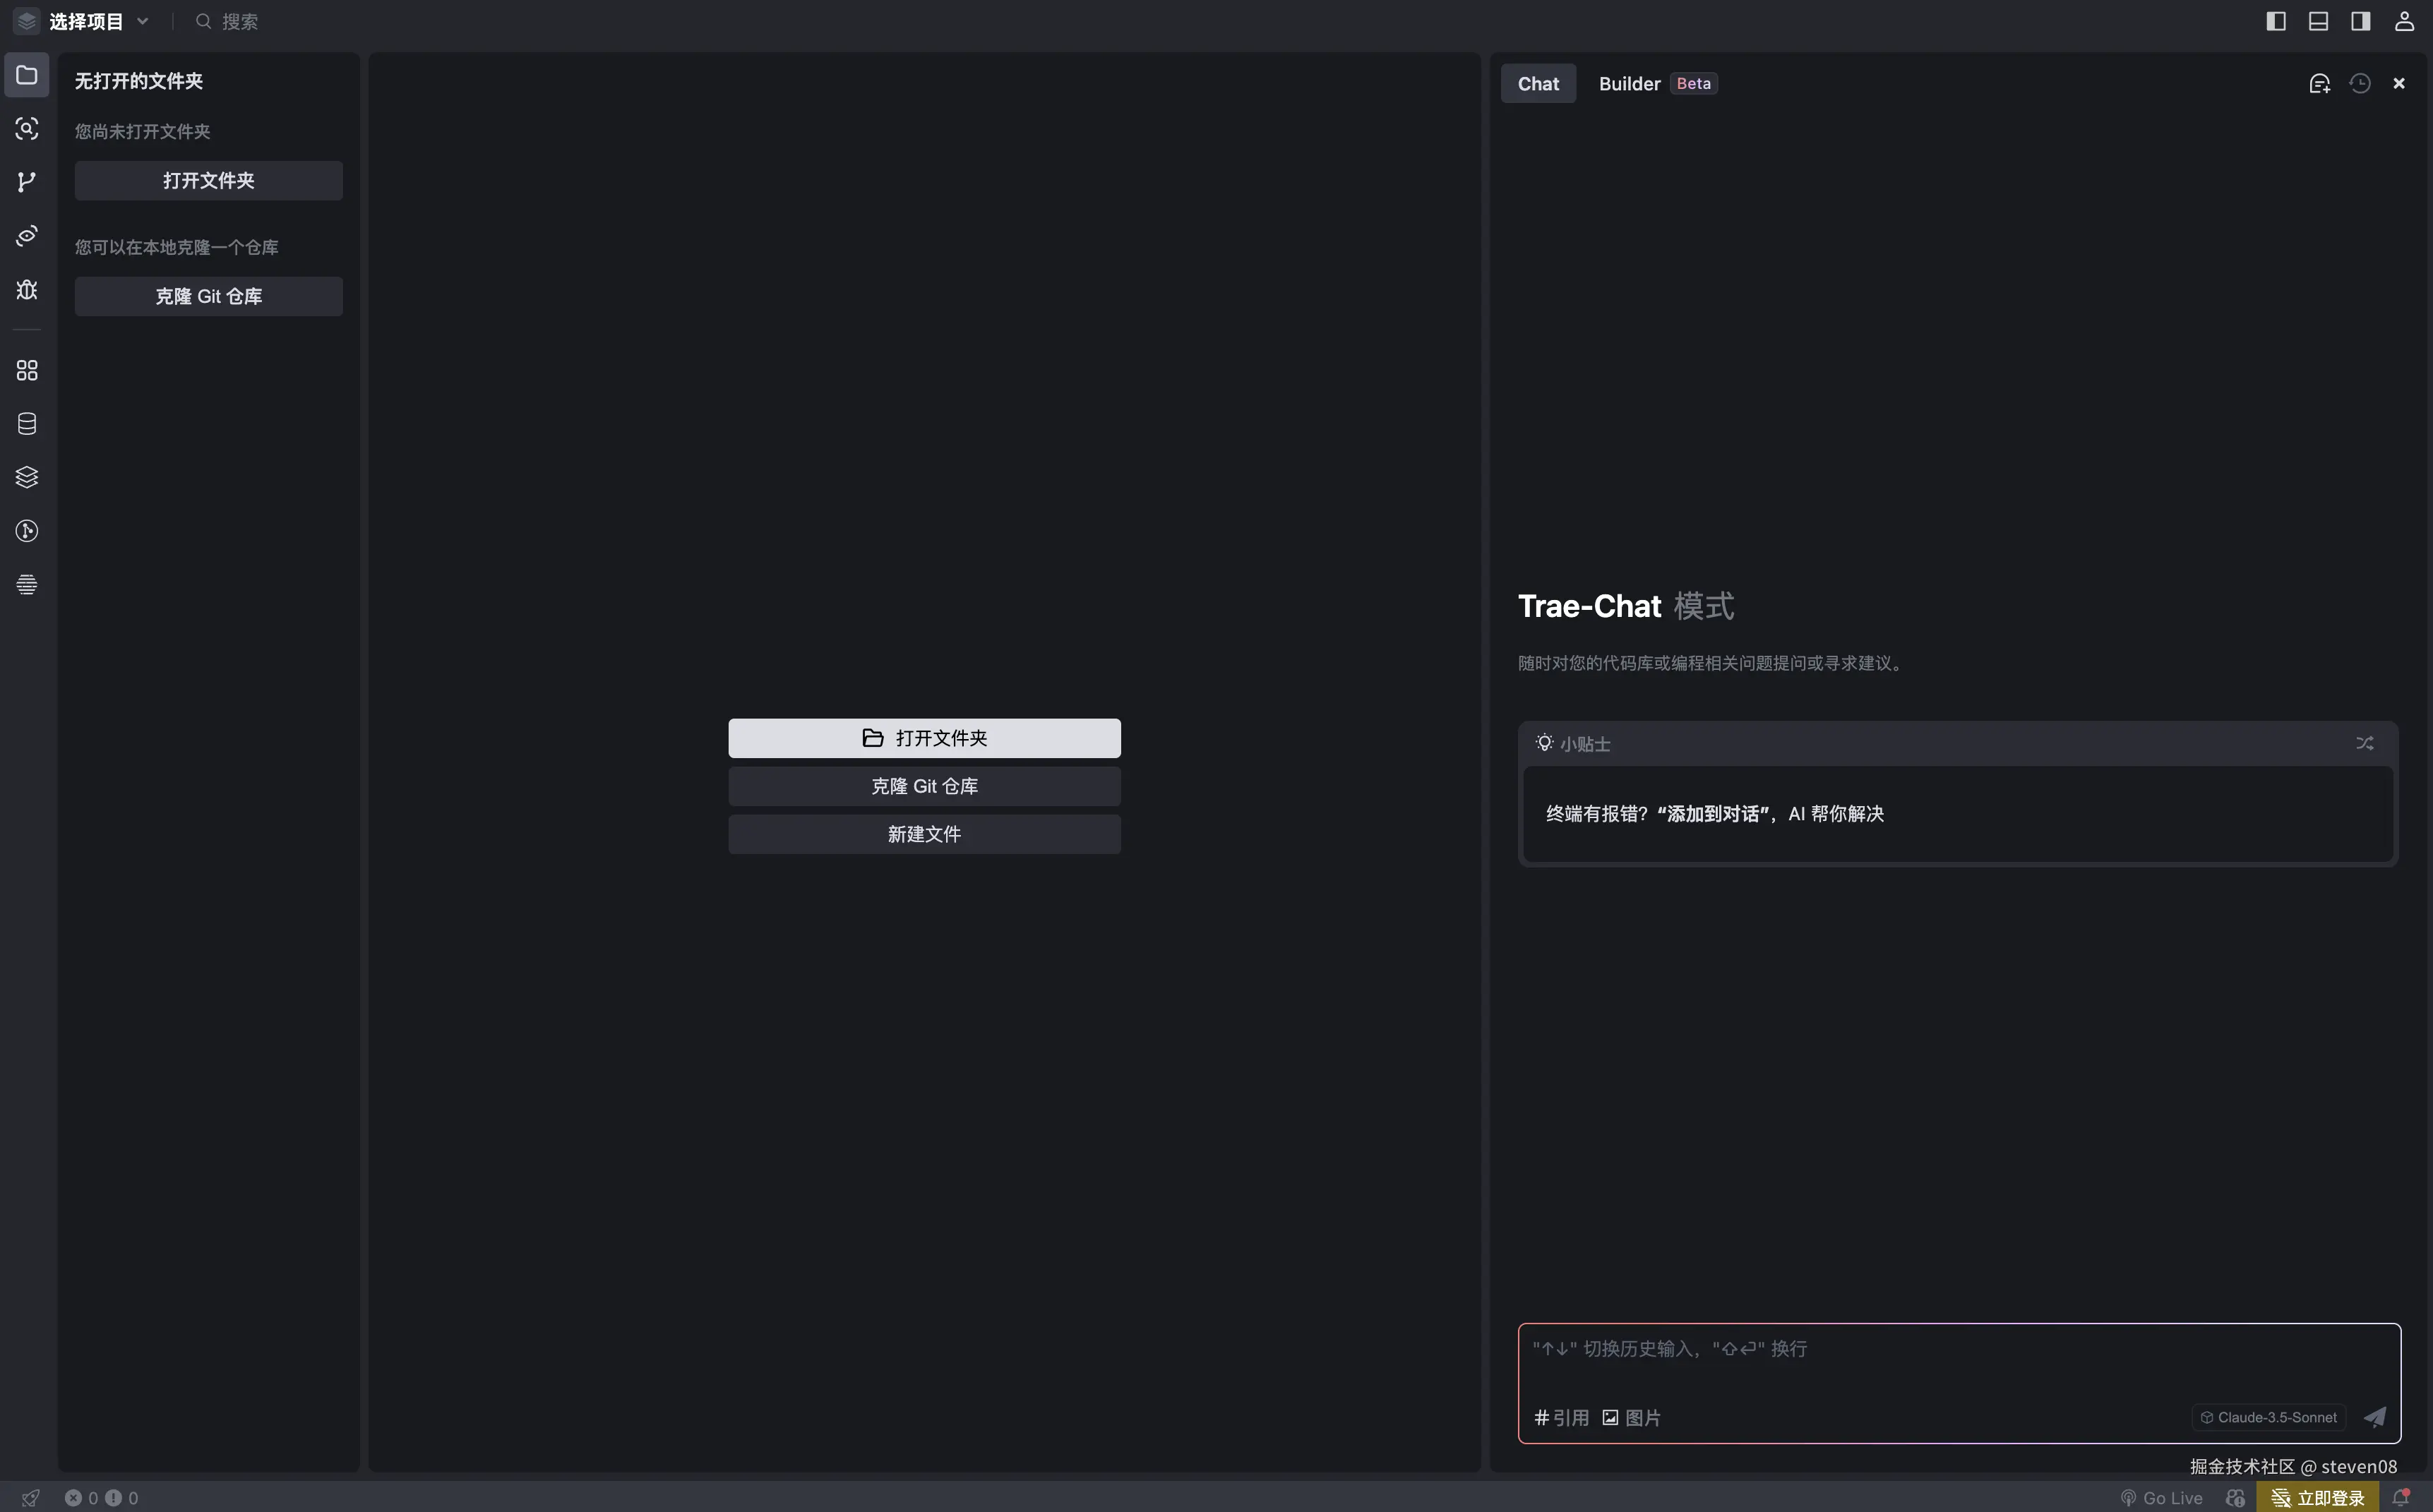Viewport: 2433px width, 1512px height.
Task: Open the Source Control branch icon
Action: 27,182
